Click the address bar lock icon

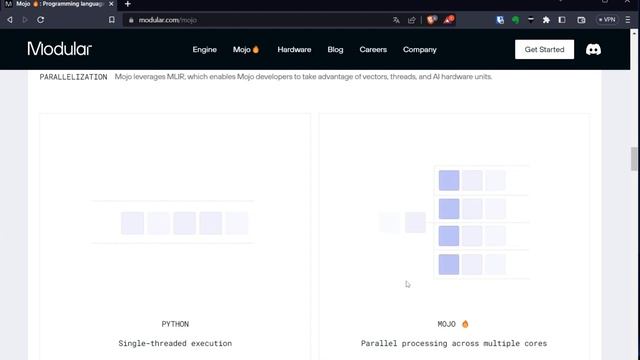(x=131, y=20)
